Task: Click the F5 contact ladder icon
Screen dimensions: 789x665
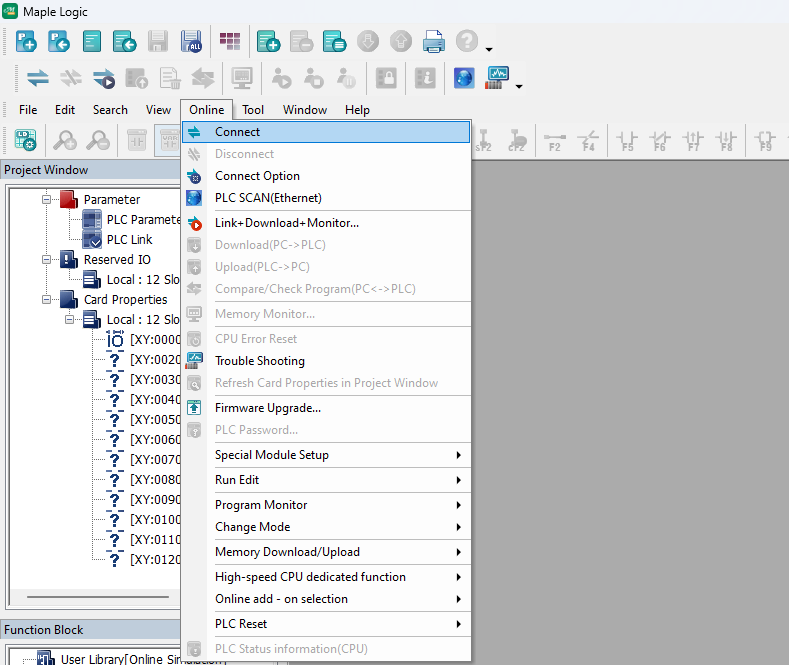Action: point(627,141)
